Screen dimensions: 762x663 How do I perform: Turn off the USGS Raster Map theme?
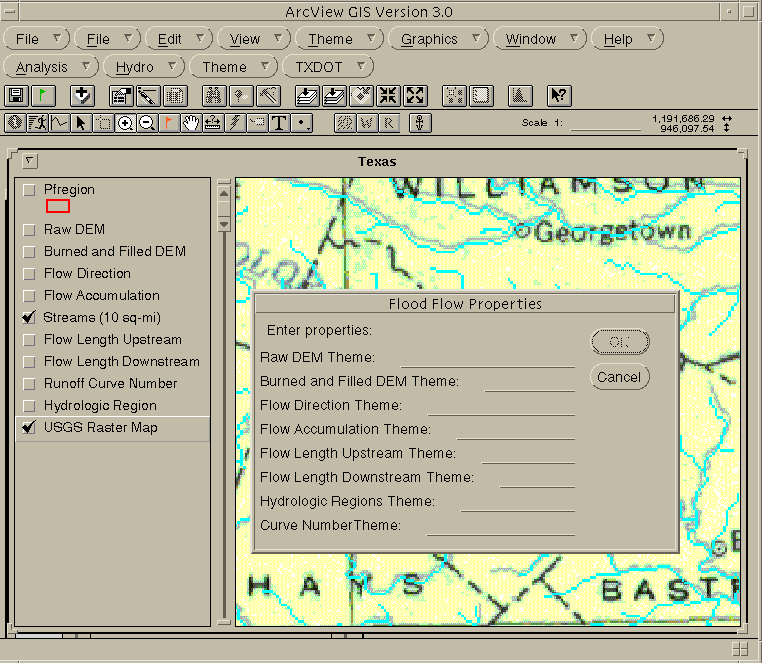point(30,428)
